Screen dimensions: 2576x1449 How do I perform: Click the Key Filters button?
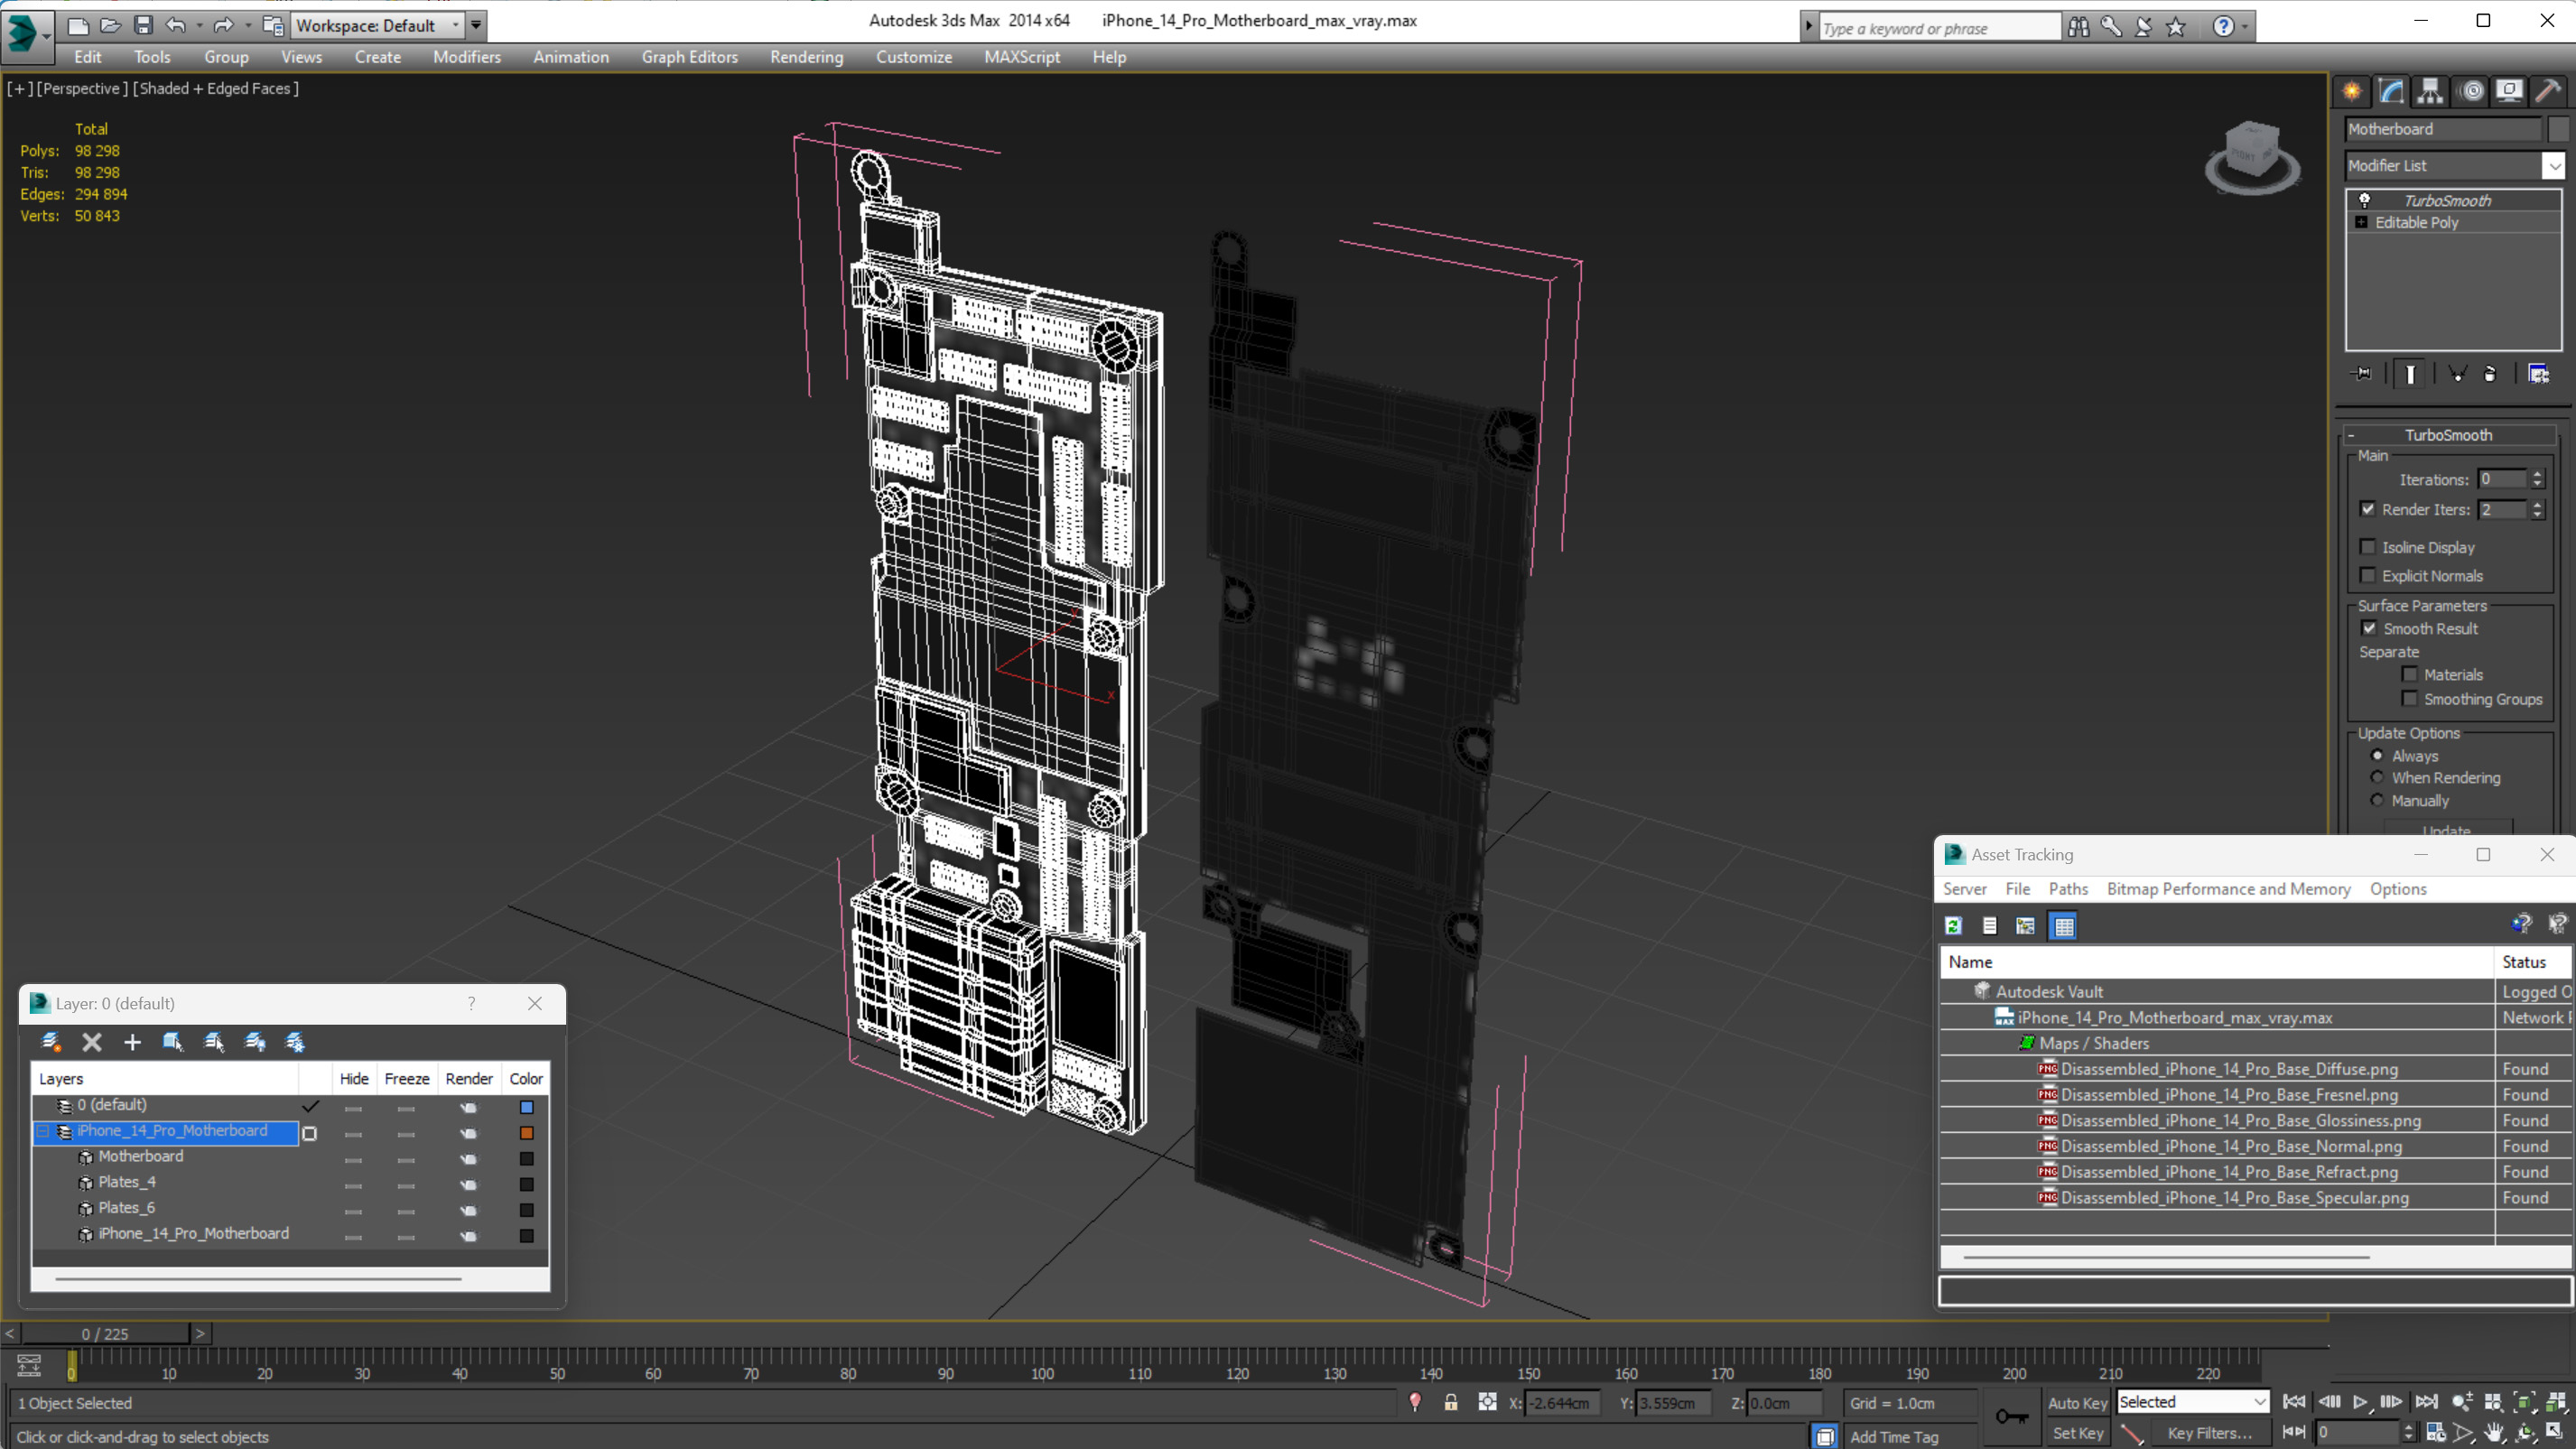pyautogui.click(x=2209, y=1433)
